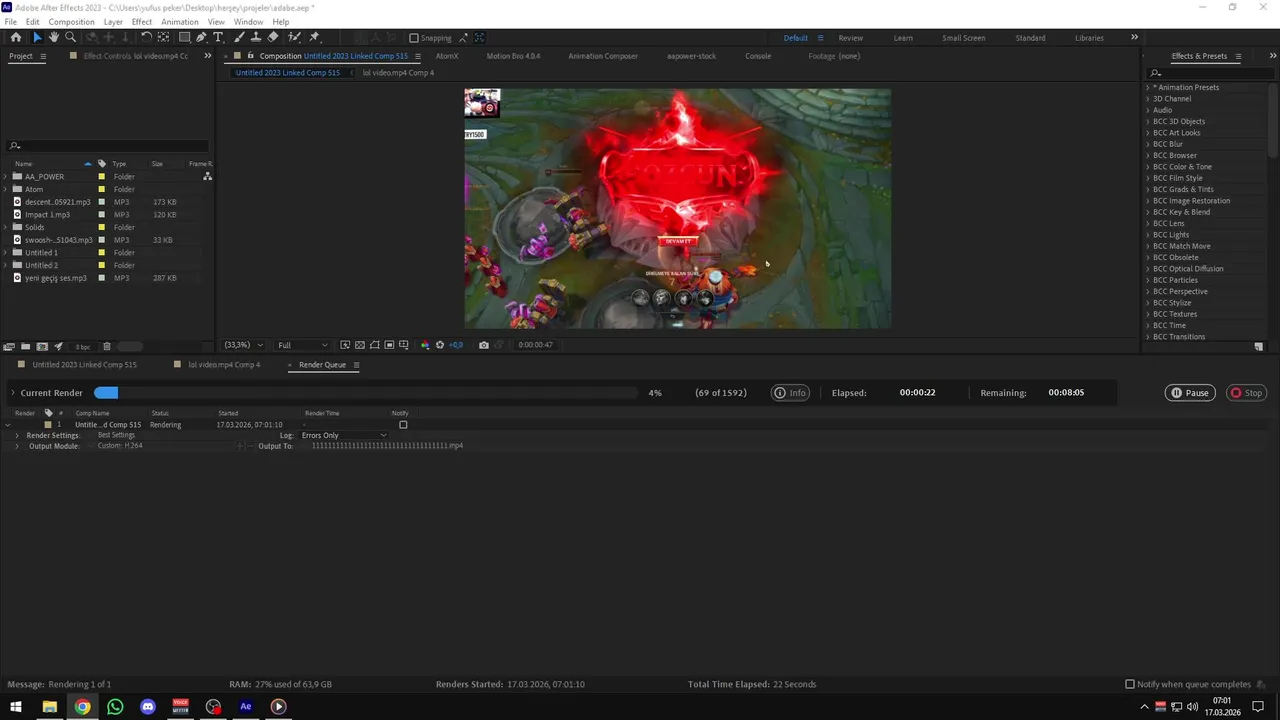Click yellow label swatch of Atom folder
Viewport: 1280px width, 720px height.
click(x=101, y=189)
